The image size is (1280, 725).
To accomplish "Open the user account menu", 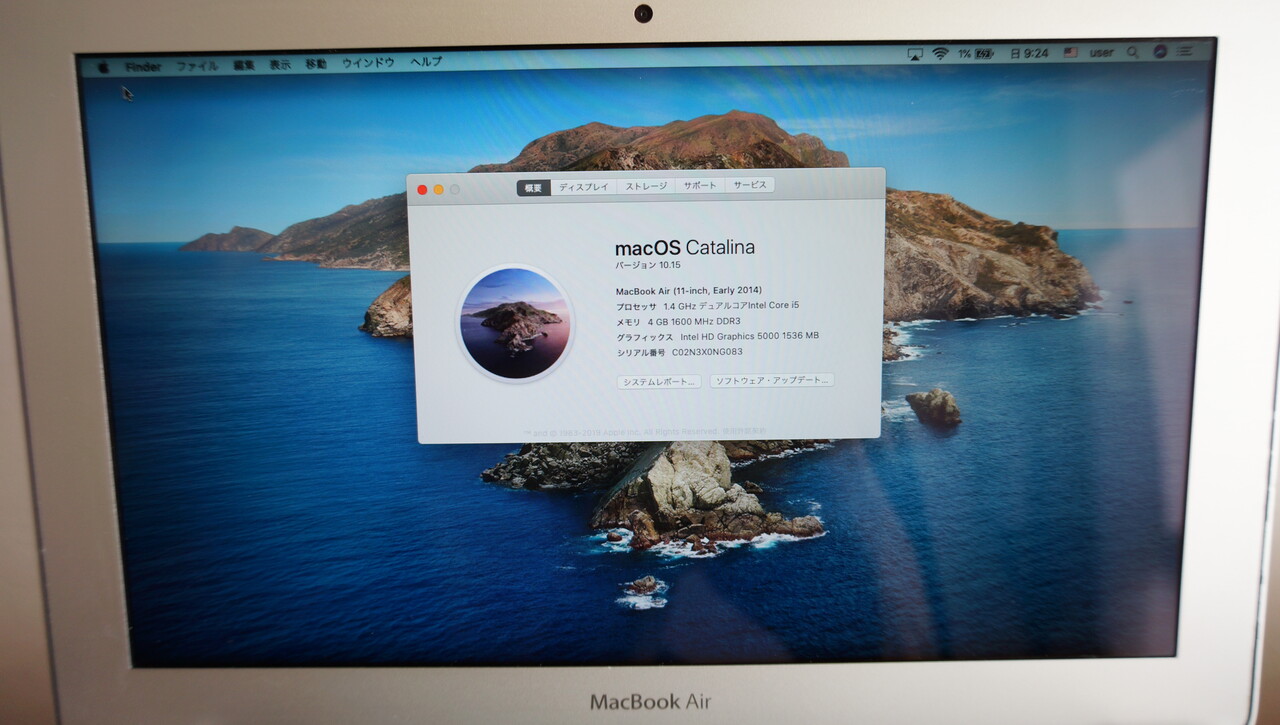I will [x=1101, y=53].
